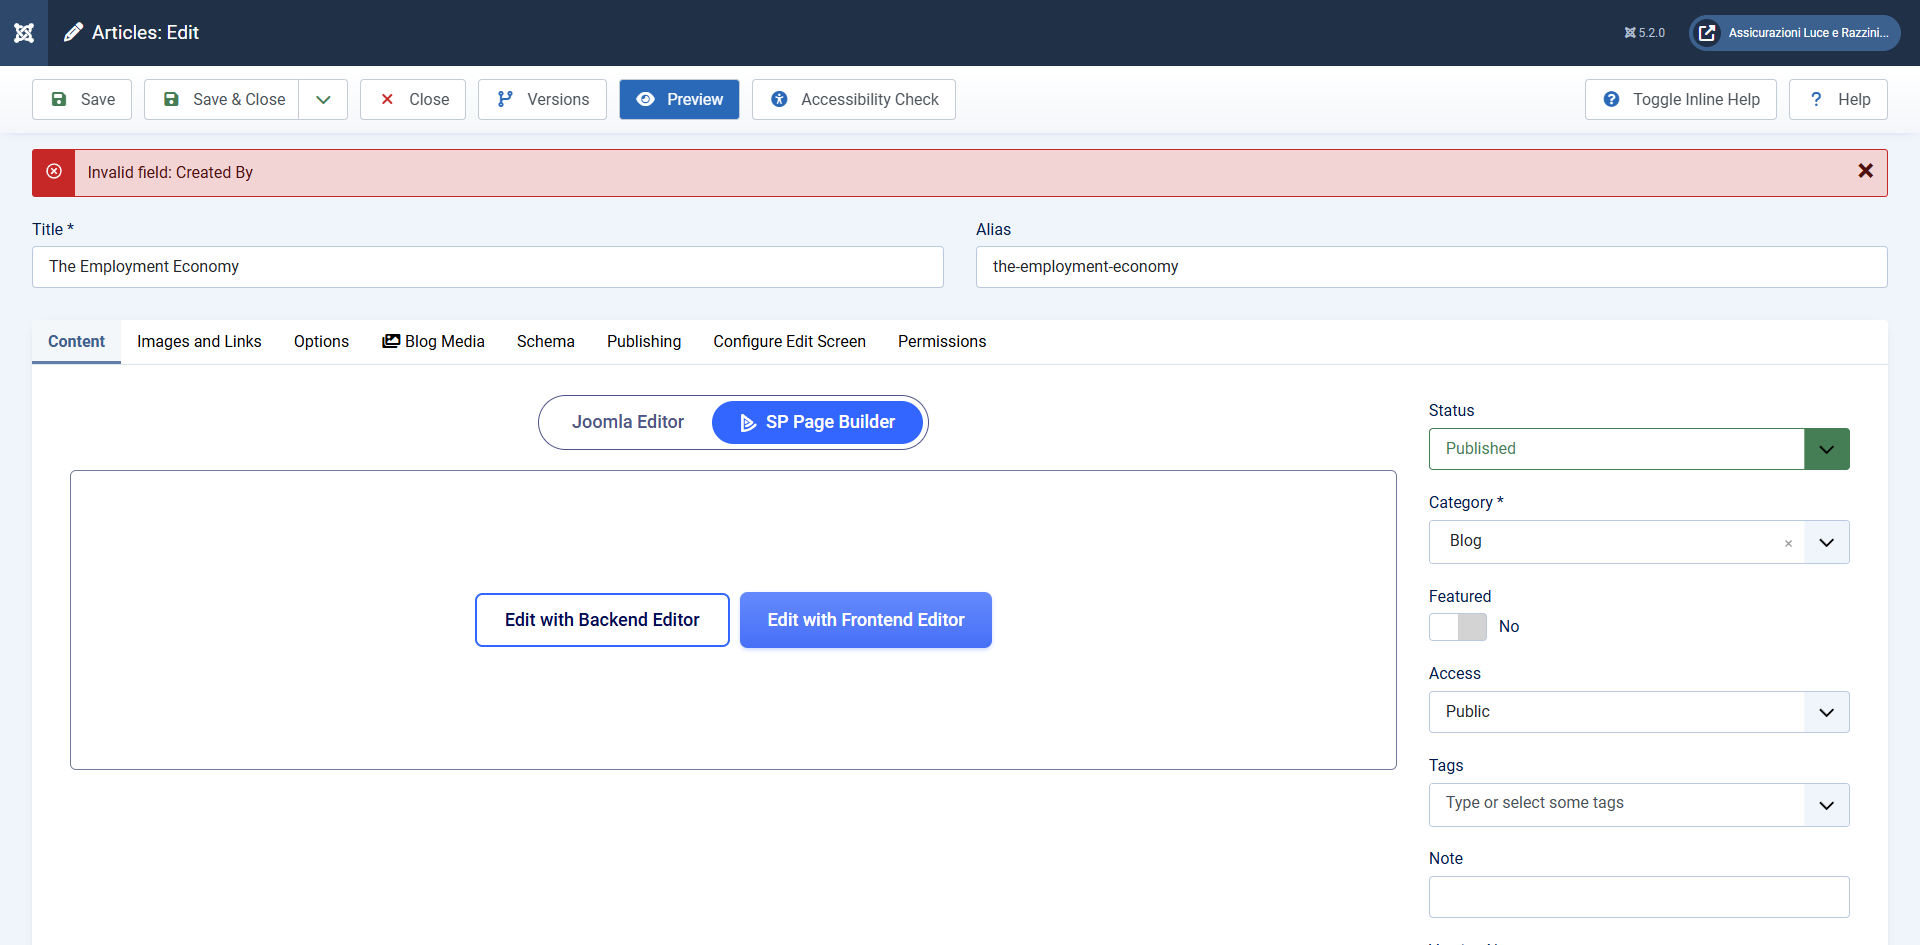The width and height of the screenshot is (1920, 945).
Task: Switch to Joomla Editor mode
Action: (627, 422)
